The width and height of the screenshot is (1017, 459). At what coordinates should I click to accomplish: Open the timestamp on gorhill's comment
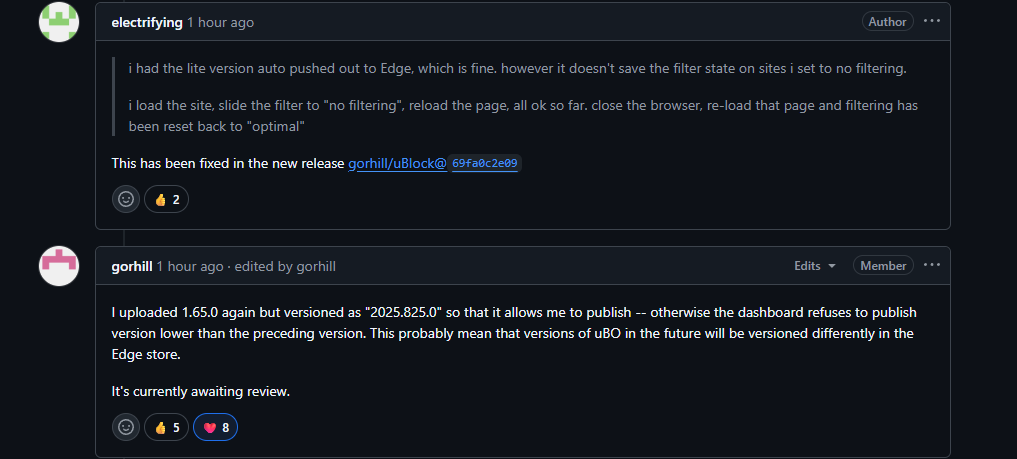(190, 266)
